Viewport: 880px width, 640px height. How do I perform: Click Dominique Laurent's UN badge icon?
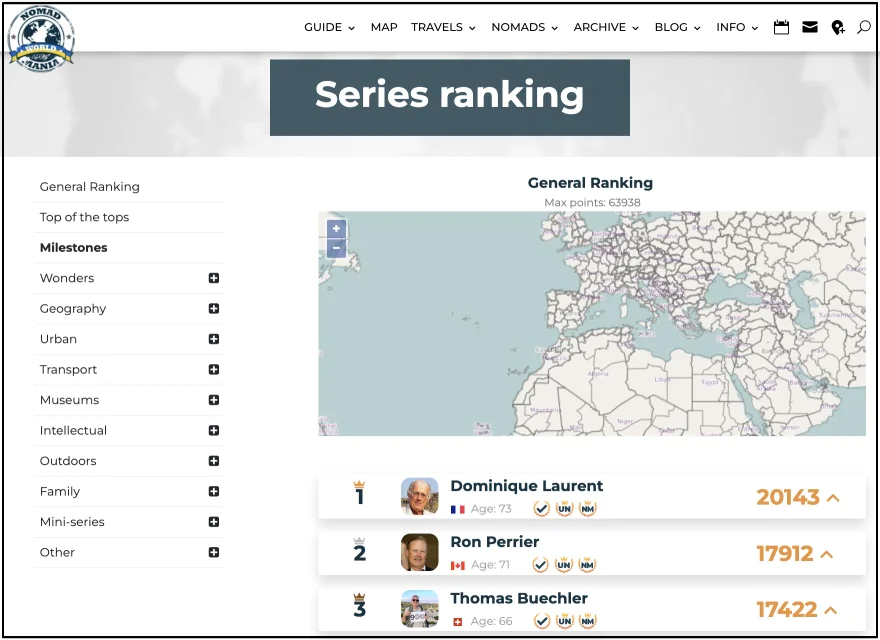(564, 509)
